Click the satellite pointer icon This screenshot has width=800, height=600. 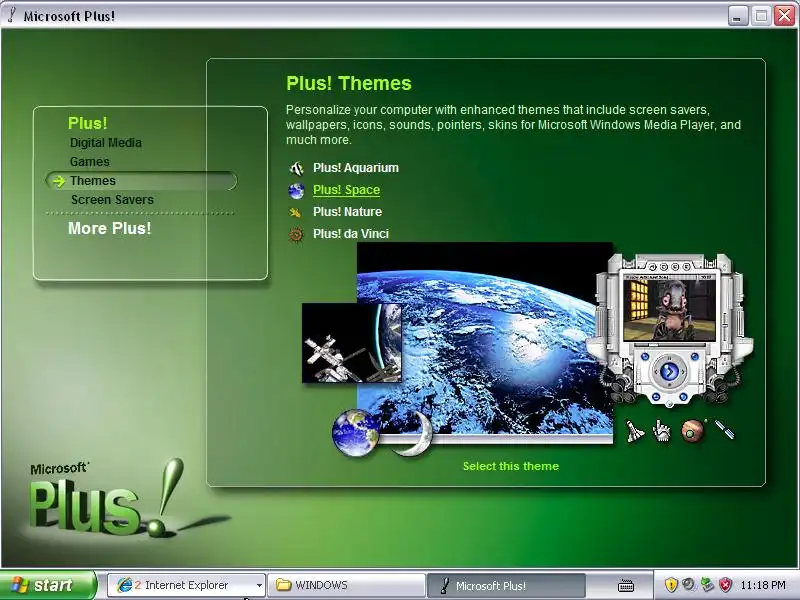[724, 430]
